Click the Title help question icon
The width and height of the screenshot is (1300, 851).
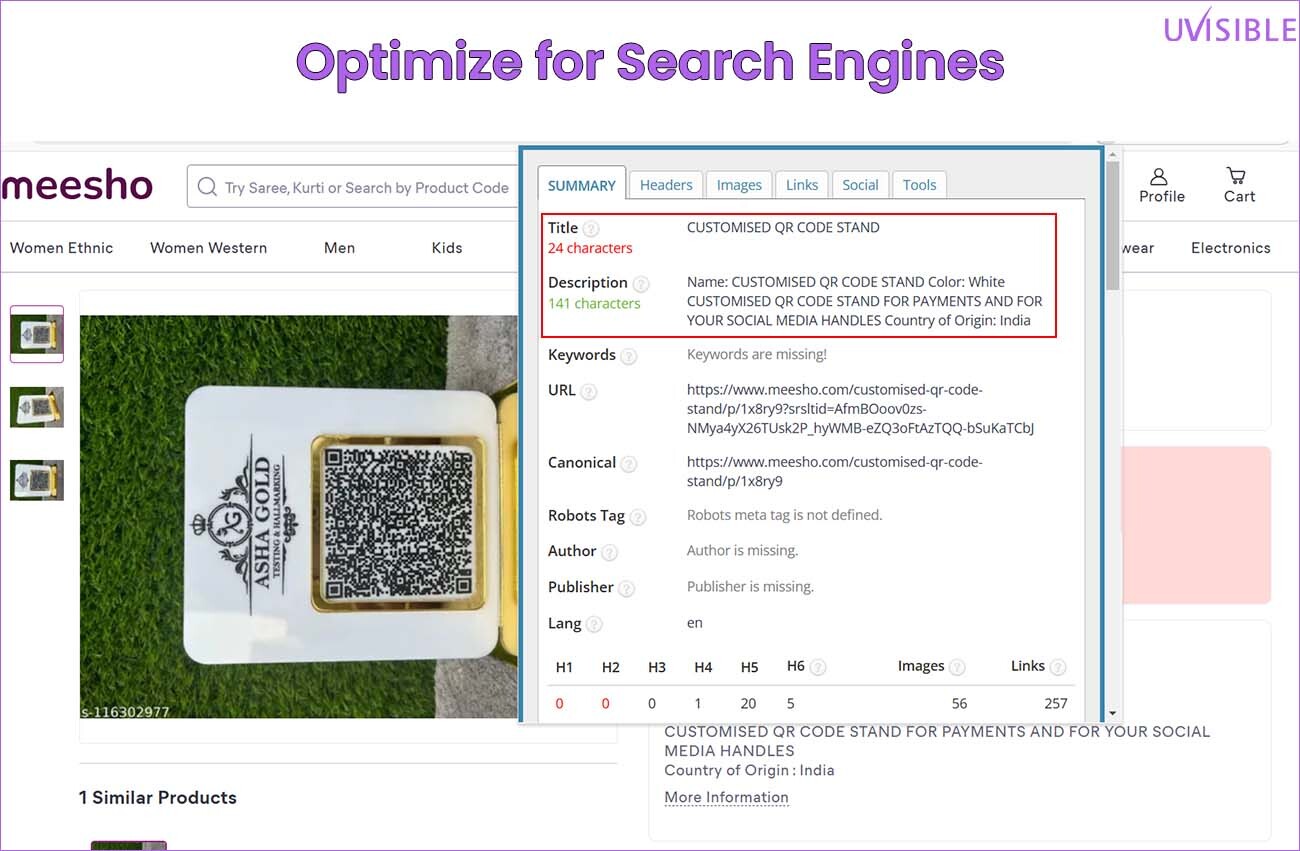coord(592,229)
